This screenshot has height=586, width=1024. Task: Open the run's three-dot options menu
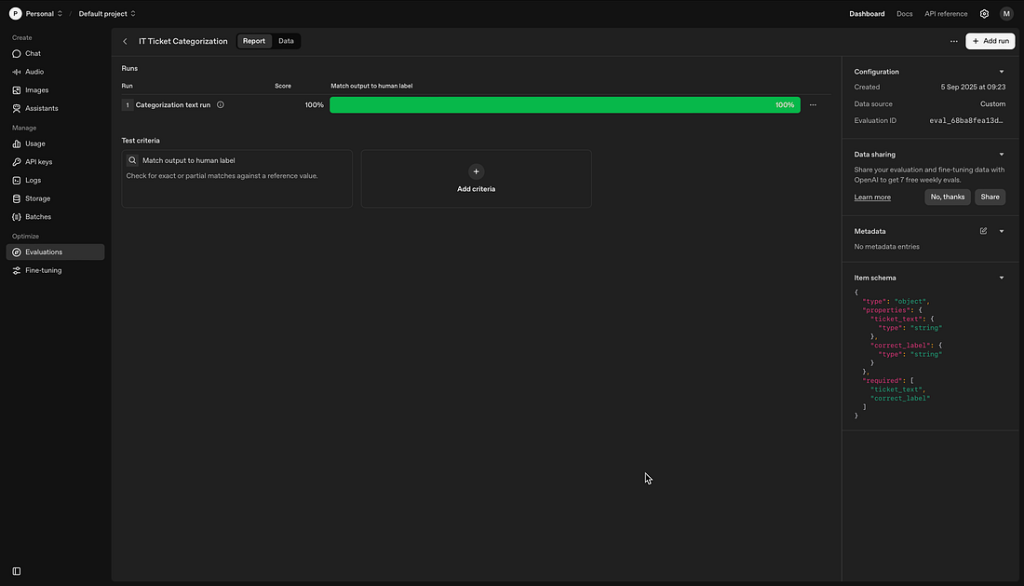tap(813, 105)
